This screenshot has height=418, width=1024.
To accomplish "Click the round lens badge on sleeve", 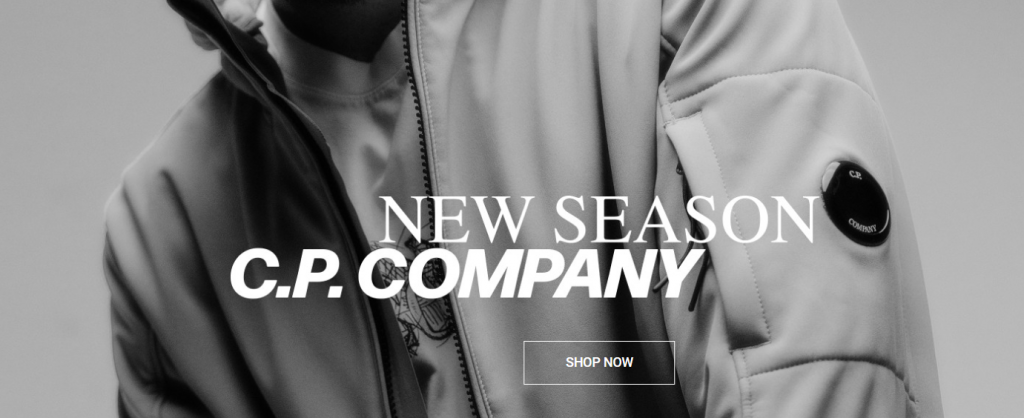I will click(x=856, y=202).
